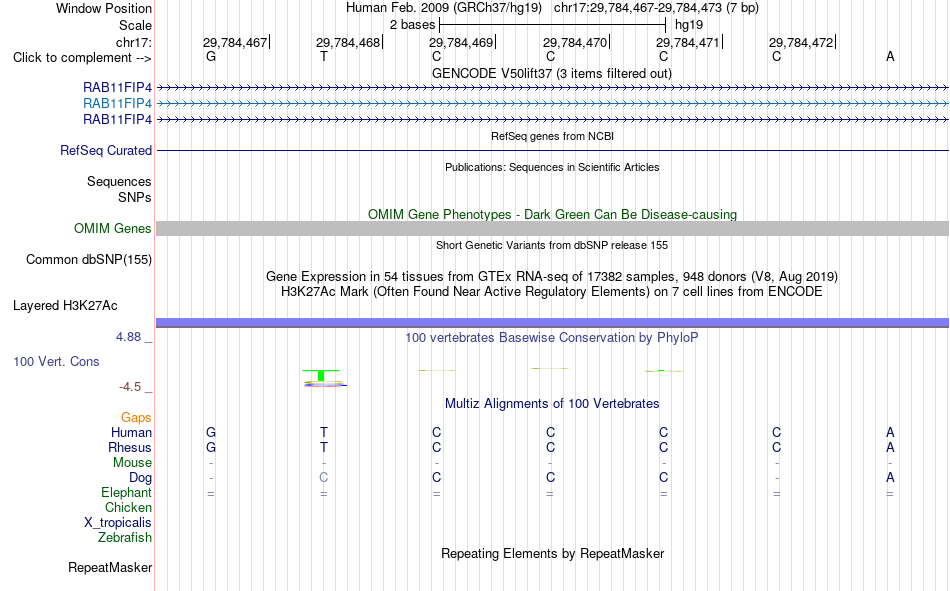Click the 100 Vert. Cons label
This screenshot has width=950, height=591.
pos(56,362)
